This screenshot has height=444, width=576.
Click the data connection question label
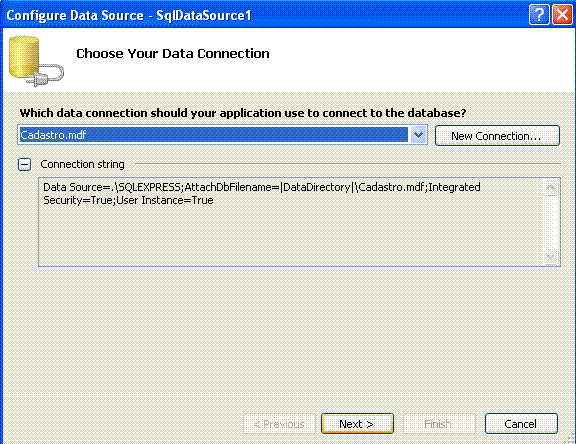243,113
